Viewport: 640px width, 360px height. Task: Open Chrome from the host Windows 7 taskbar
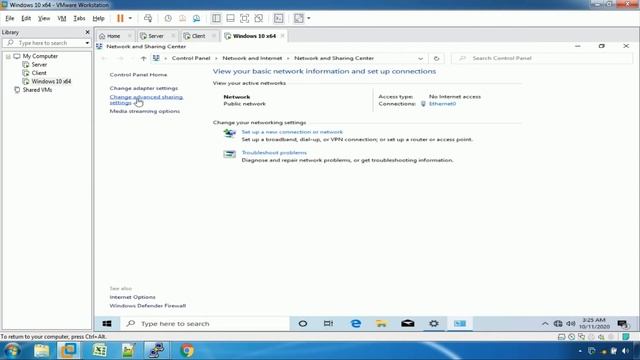click(187, 351)
